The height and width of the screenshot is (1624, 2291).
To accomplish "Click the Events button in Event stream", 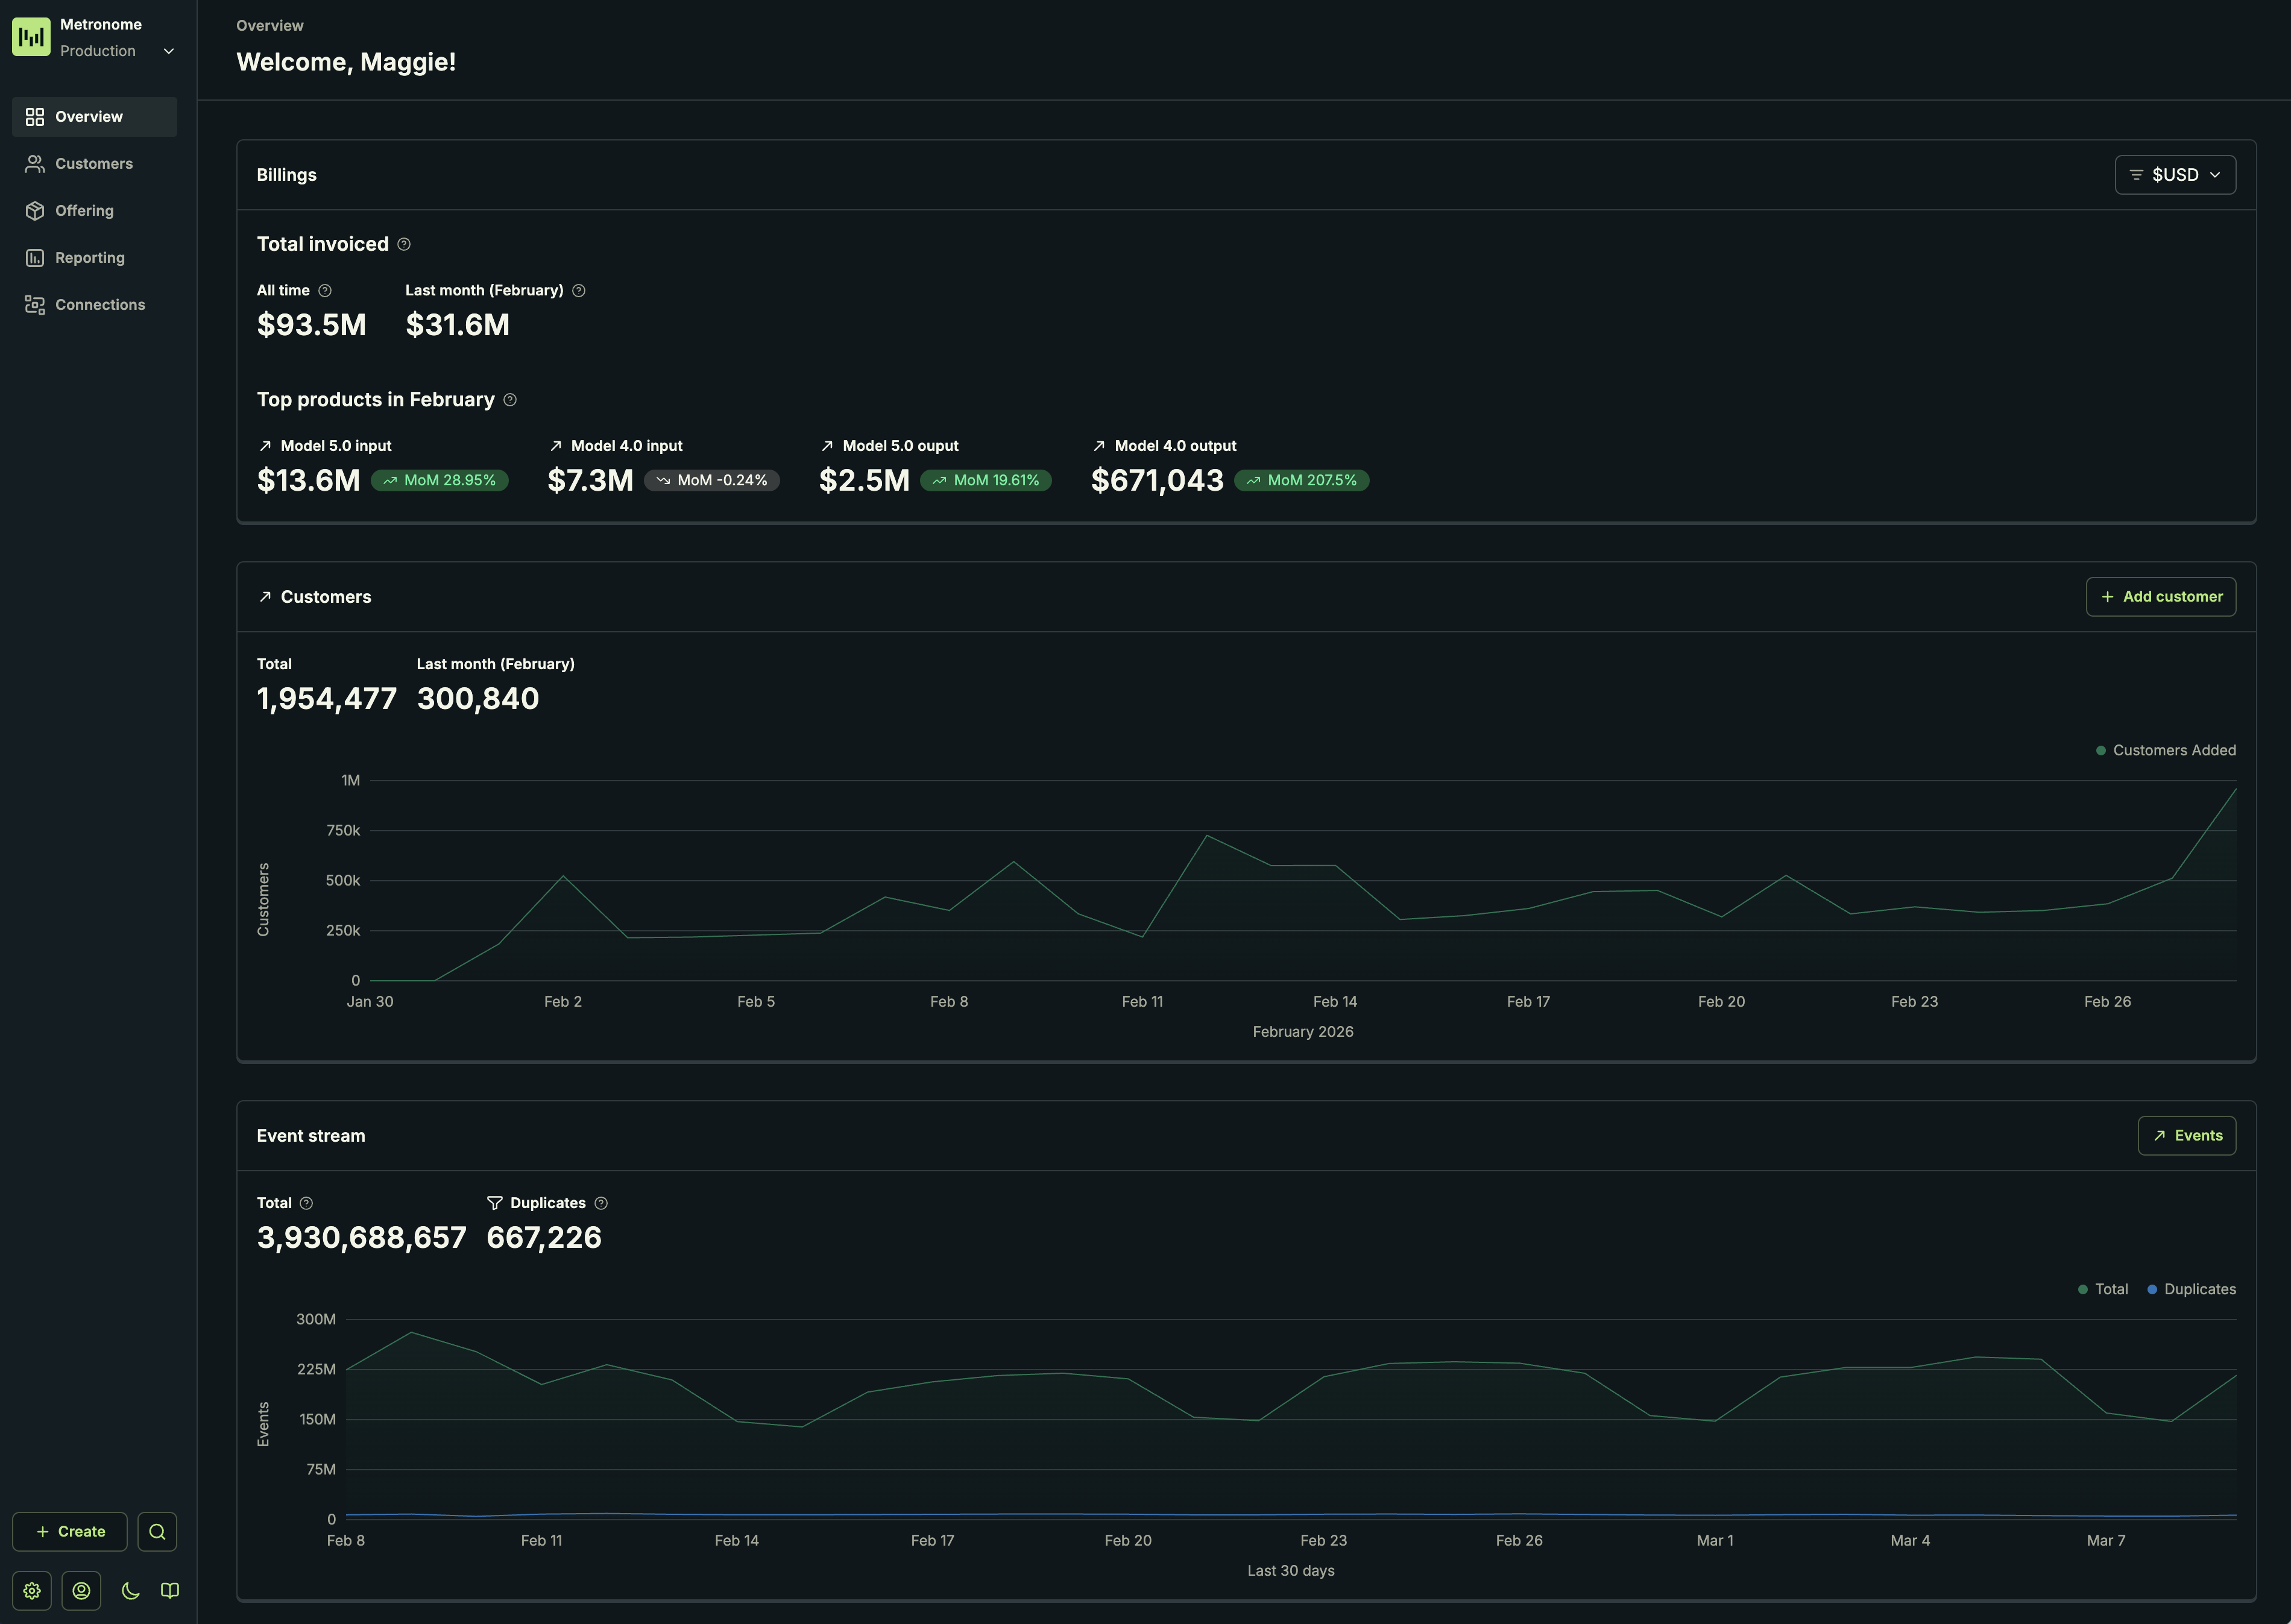I will (2187, 1136).
